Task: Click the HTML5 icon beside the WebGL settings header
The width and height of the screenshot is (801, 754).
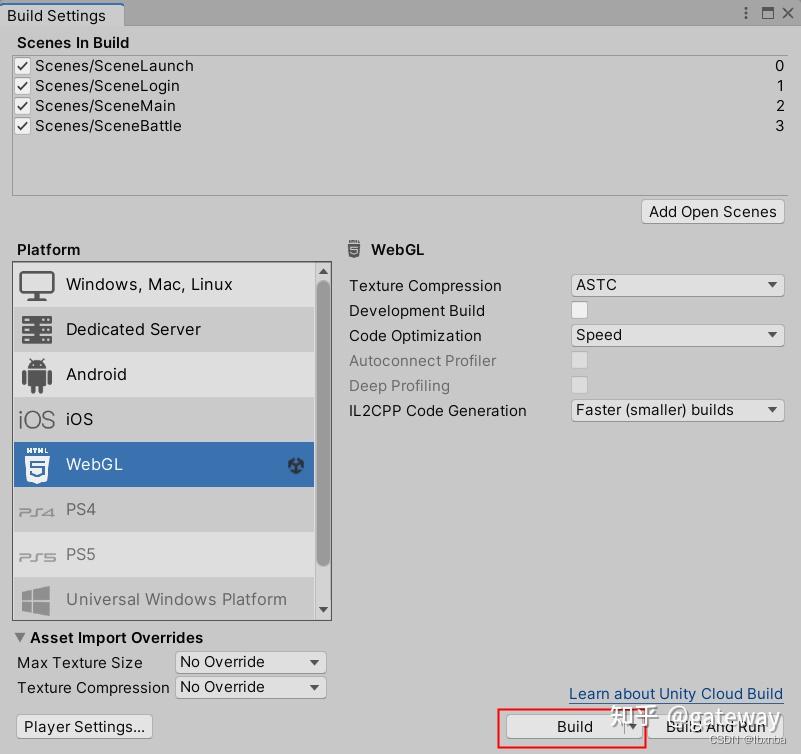Action: pos(354,249)
